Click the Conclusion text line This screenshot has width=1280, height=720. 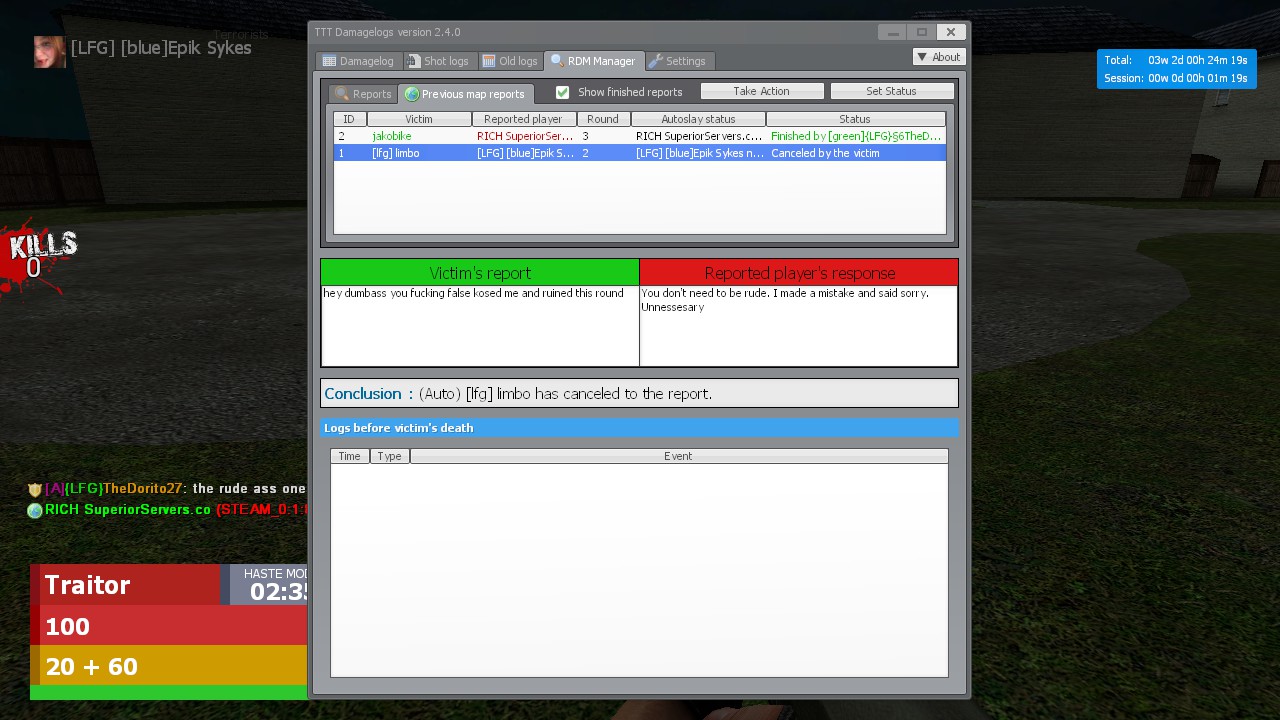pyautogui.click(x=639, y=393)
